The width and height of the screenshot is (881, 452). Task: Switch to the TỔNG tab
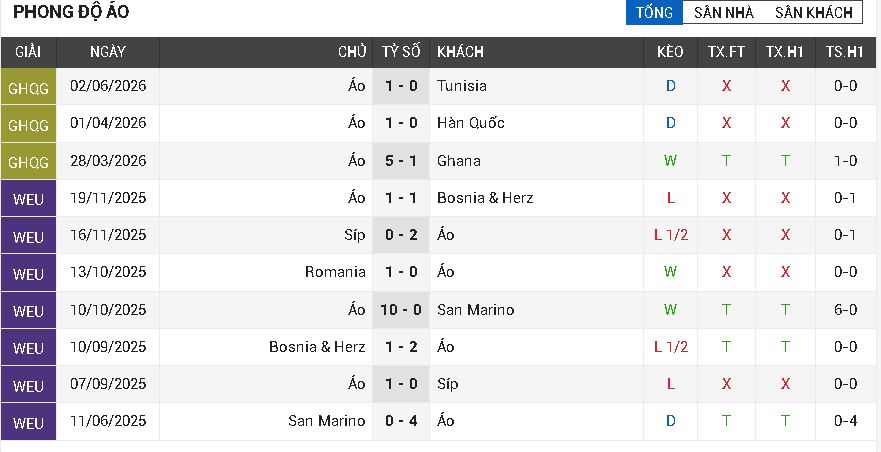(x=654, y=12)
